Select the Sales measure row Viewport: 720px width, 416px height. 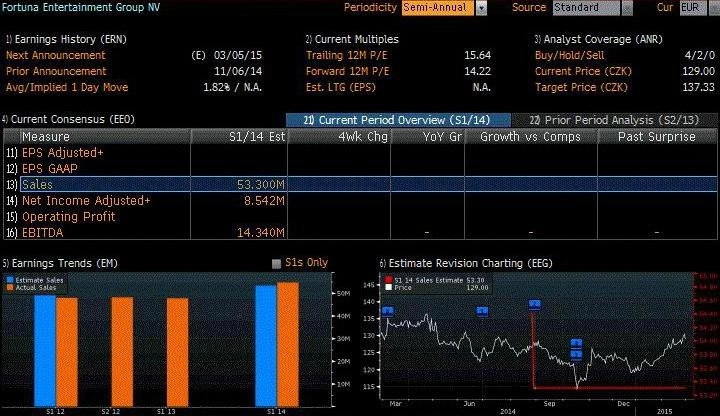[x=360, y=184]
